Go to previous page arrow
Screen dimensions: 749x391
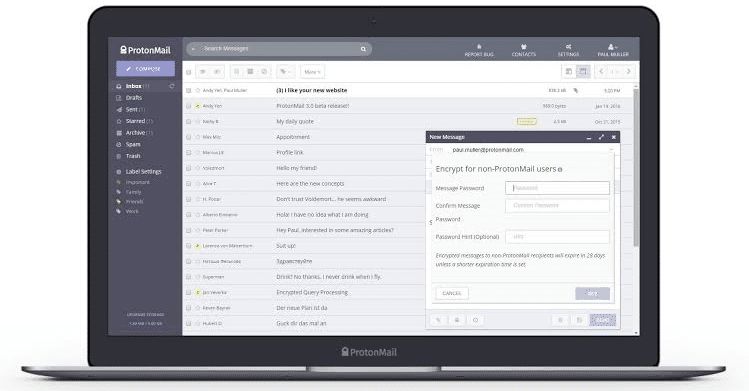tap(601, 72)
